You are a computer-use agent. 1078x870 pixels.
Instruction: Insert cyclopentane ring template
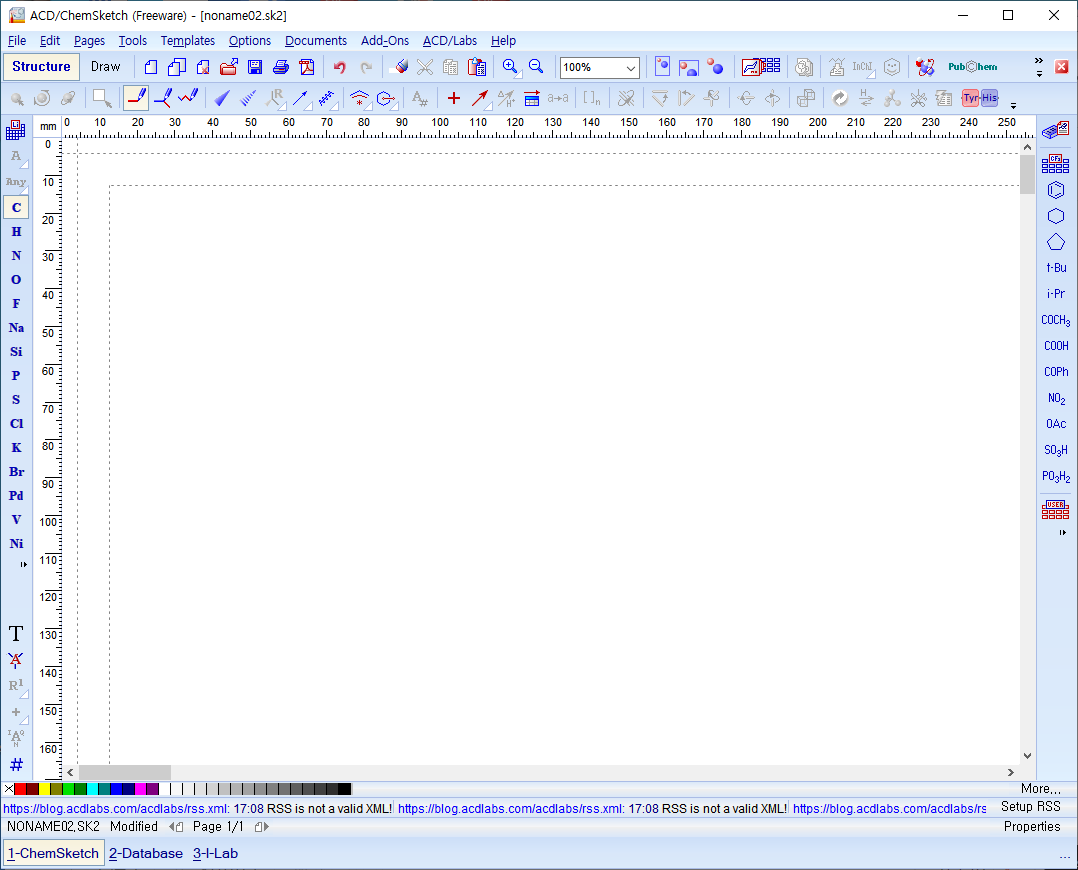pyautogui.click(x=1056, y=242)
